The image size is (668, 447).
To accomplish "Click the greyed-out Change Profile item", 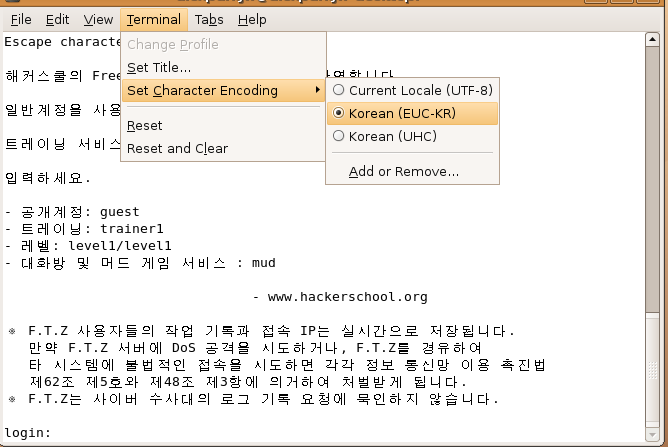I will [x=173, y=45].
